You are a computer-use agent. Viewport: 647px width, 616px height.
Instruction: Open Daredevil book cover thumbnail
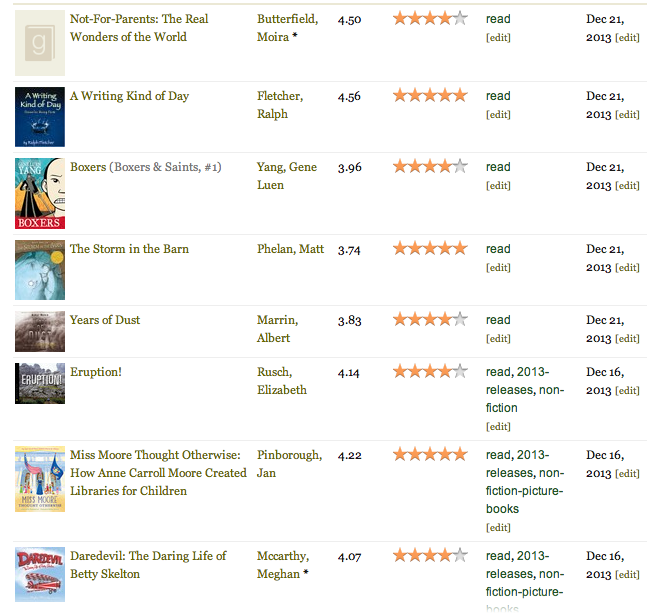[x=40, y=574]
